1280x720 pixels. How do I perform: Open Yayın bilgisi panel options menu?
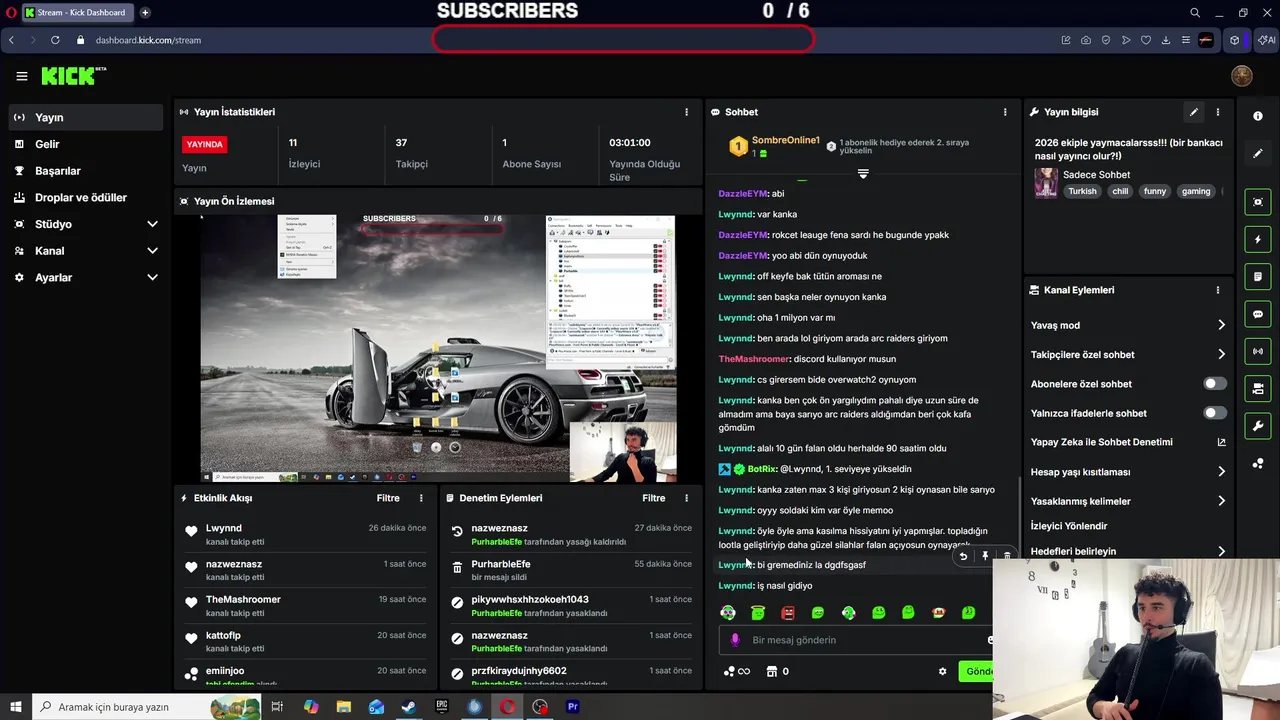coord(1217,112)
